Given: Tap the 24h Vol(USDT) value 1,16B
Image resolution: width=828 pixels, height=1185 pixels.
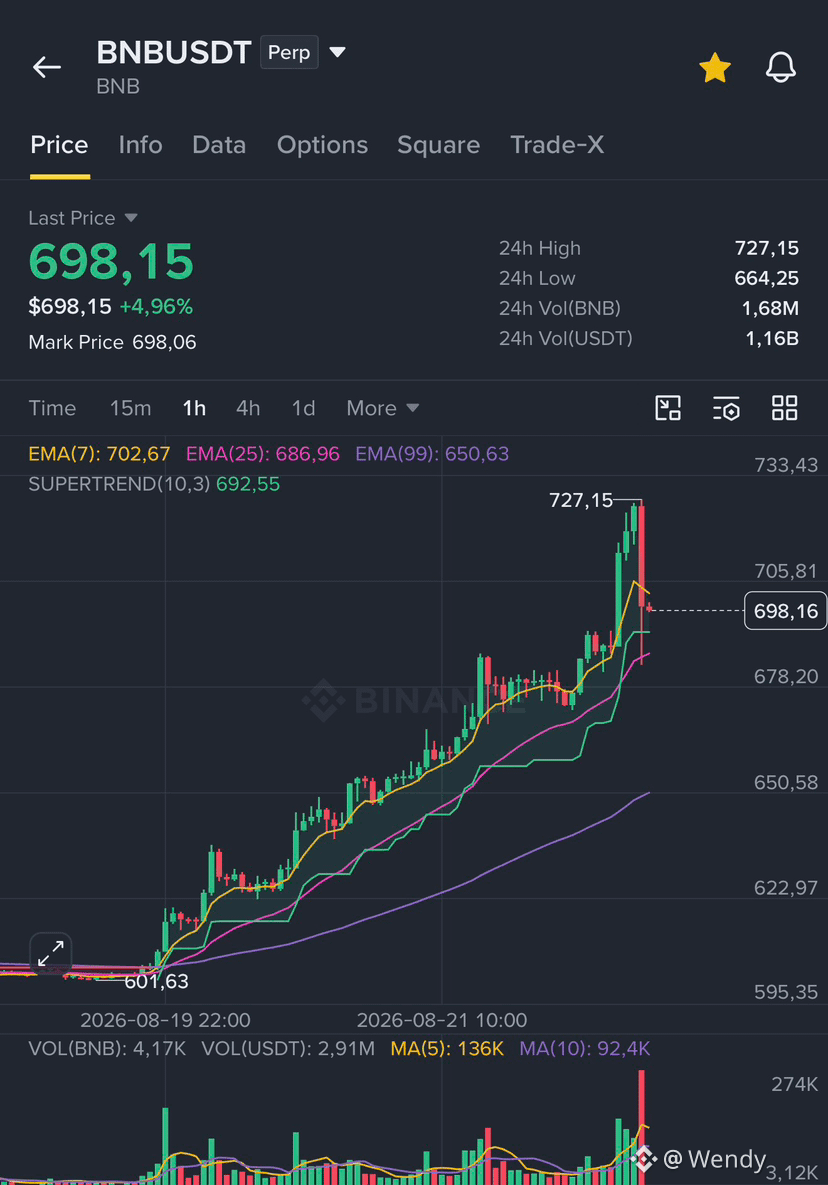Looking at the screenshot, I should [772, 339].
